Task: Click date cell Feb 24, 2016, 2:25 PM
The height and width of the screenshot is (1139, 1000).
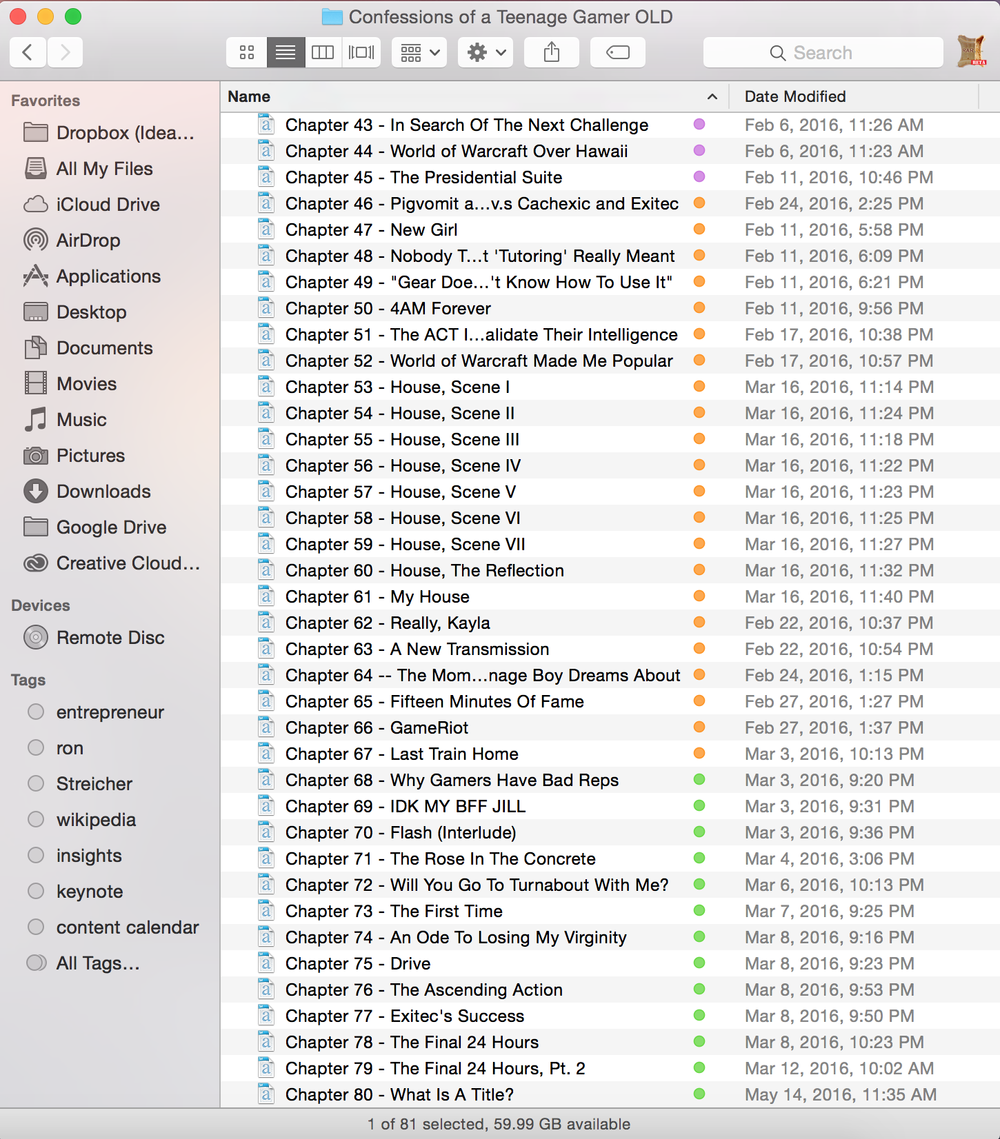Action: coord(834,203)
